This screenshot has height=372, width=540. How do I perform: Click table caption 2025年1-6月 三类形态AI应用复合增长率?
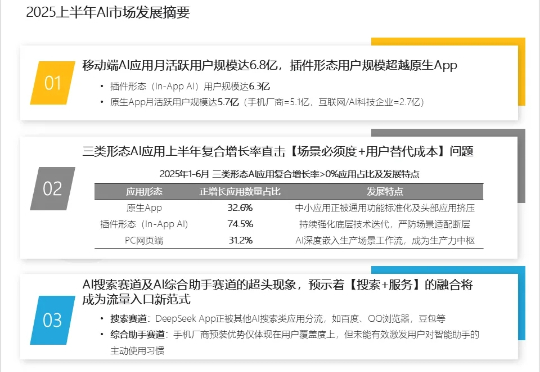[240, 174]
